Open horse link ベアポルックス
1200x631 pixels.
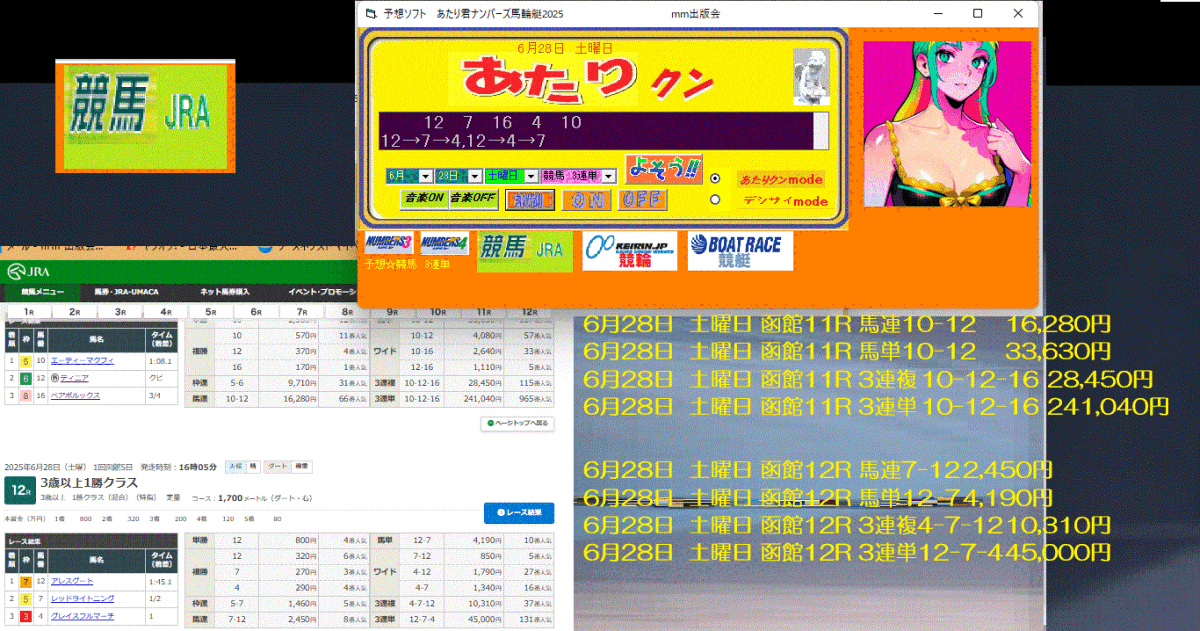pos(77,396)
